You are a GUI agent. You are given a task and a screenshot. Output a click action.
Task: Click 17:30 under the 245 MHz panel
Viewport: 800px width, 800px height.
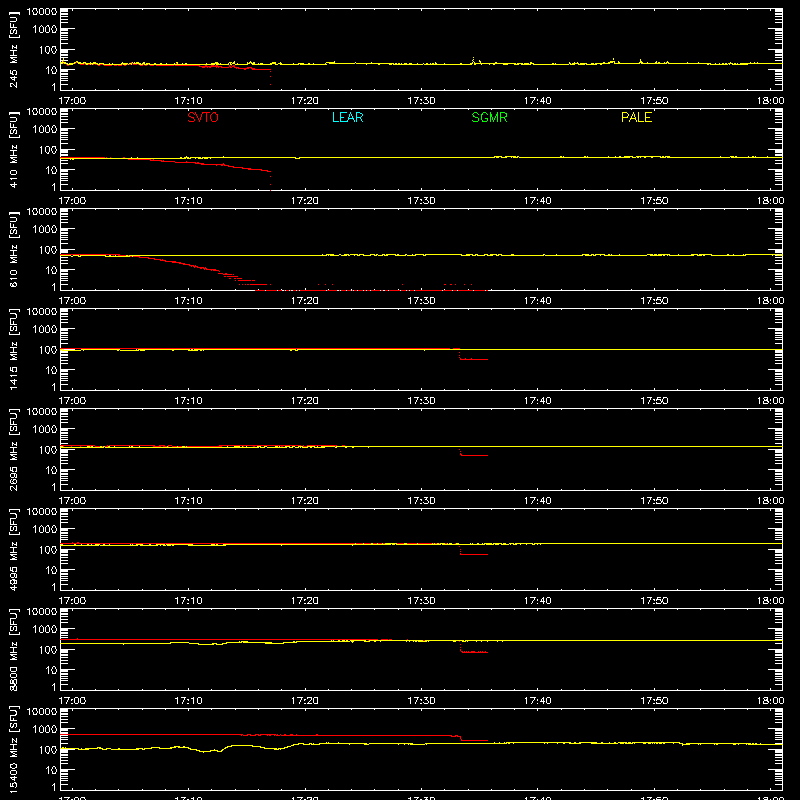[421, 101]
